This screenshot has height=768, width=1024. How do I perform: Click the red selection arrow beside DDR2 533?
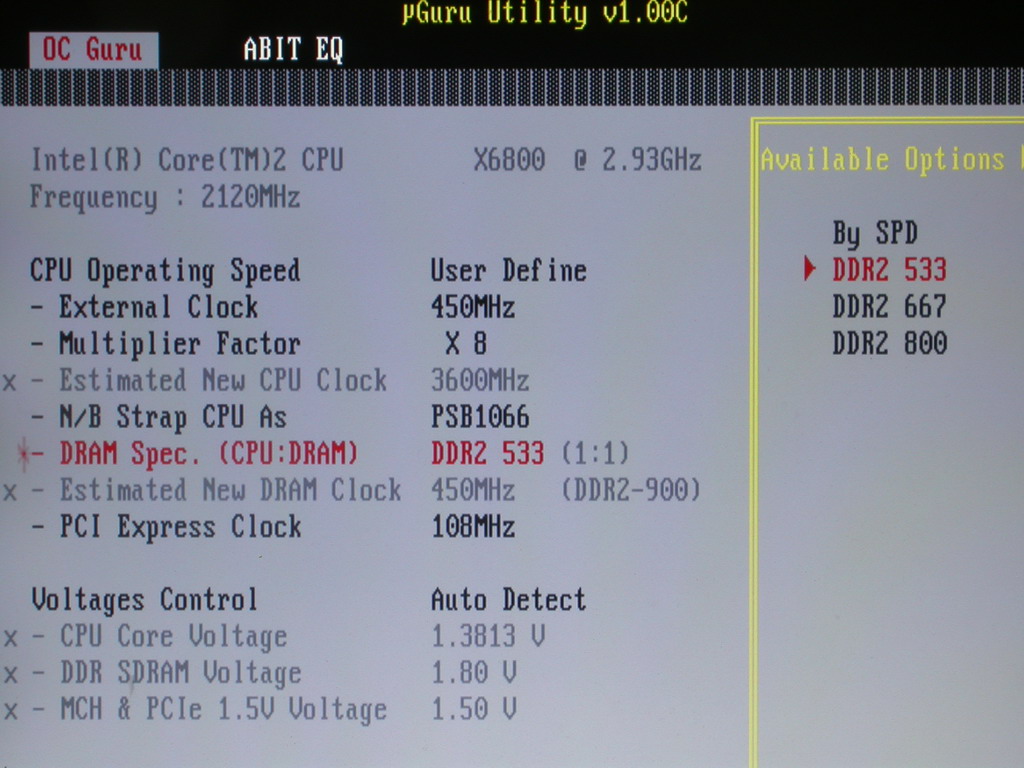(x=810, y=269)
